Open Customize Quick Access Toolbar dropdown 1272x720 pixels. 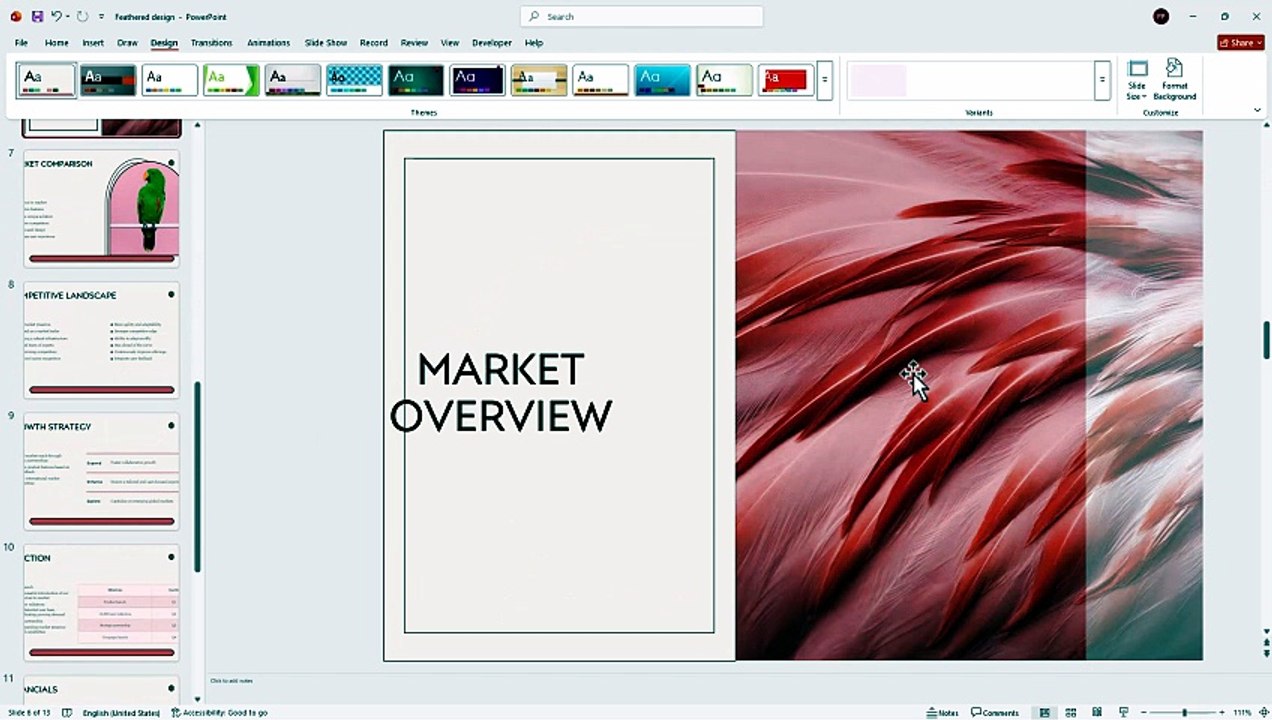pos(101,17)
